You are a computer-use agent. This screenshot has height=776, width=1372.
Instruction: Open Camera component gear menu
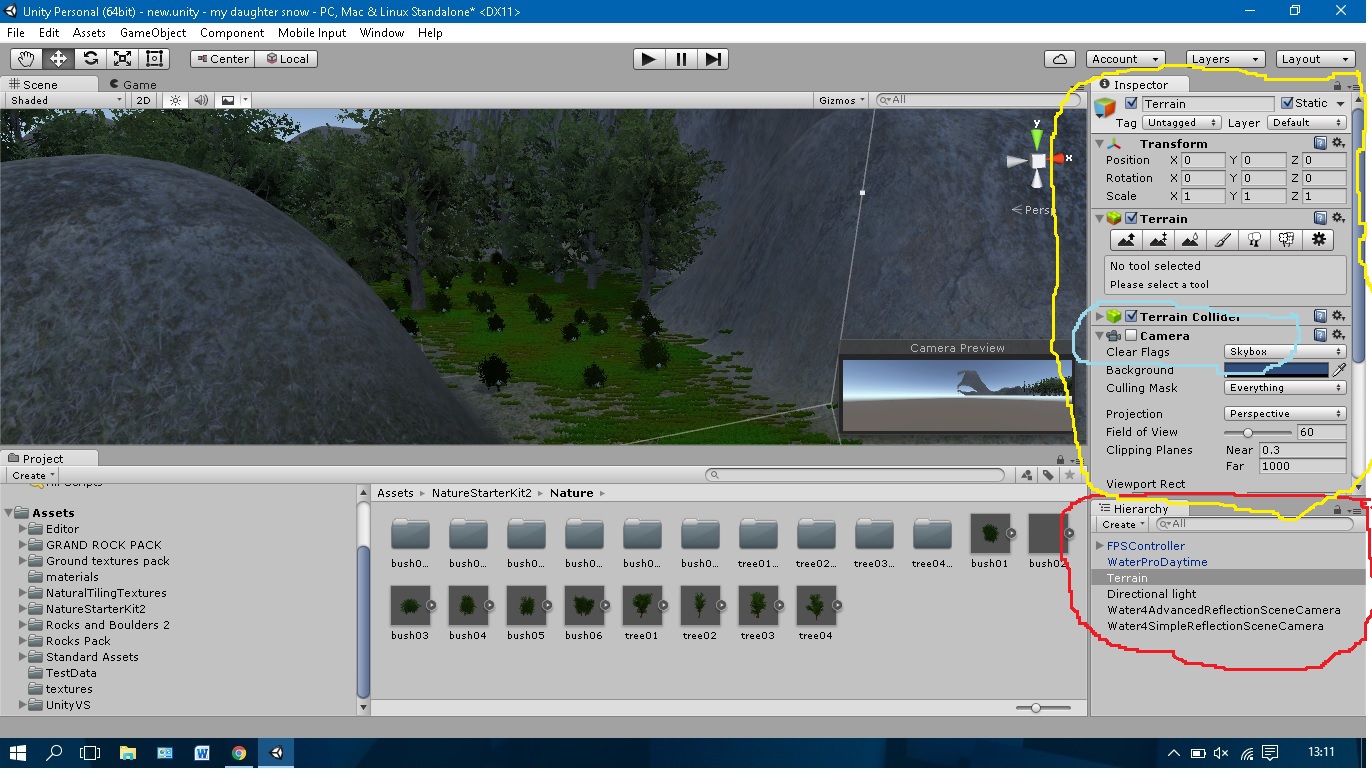[x=1338, y=336]
